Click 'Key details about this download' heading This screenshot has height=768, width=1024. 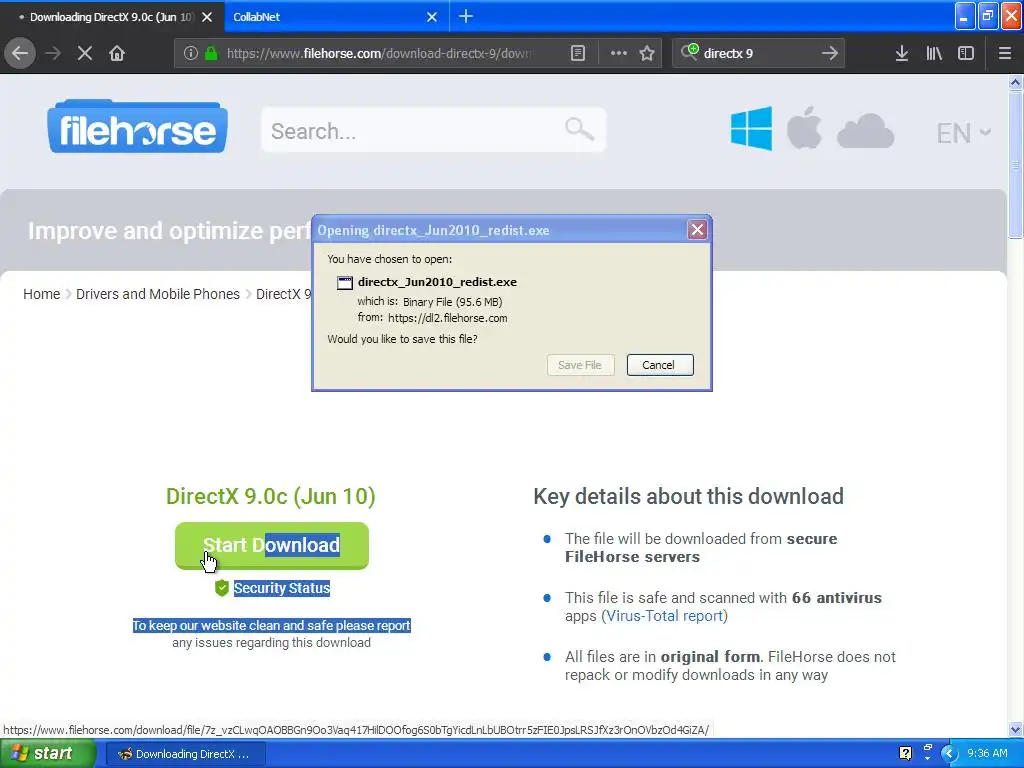click(688, 496)
